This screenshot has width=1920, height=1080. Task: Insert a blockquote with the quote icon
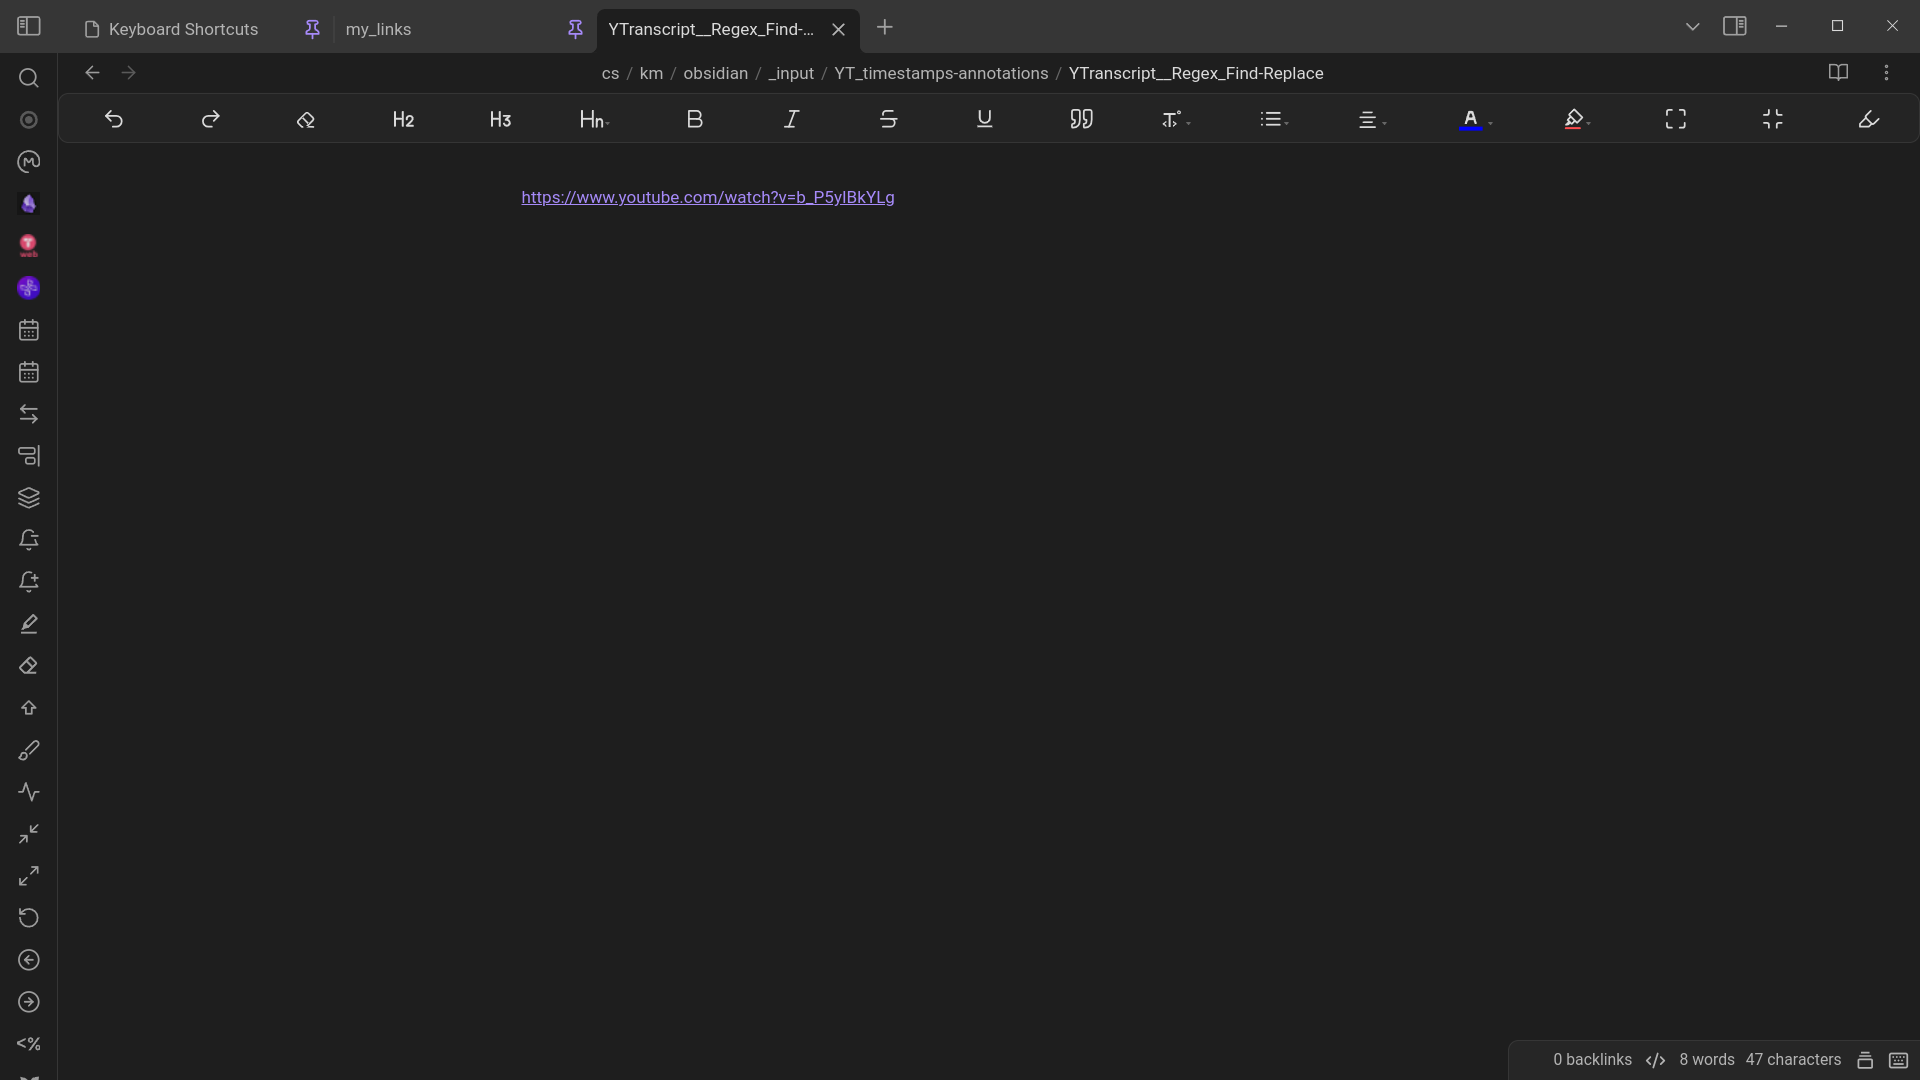(1081, 119)
